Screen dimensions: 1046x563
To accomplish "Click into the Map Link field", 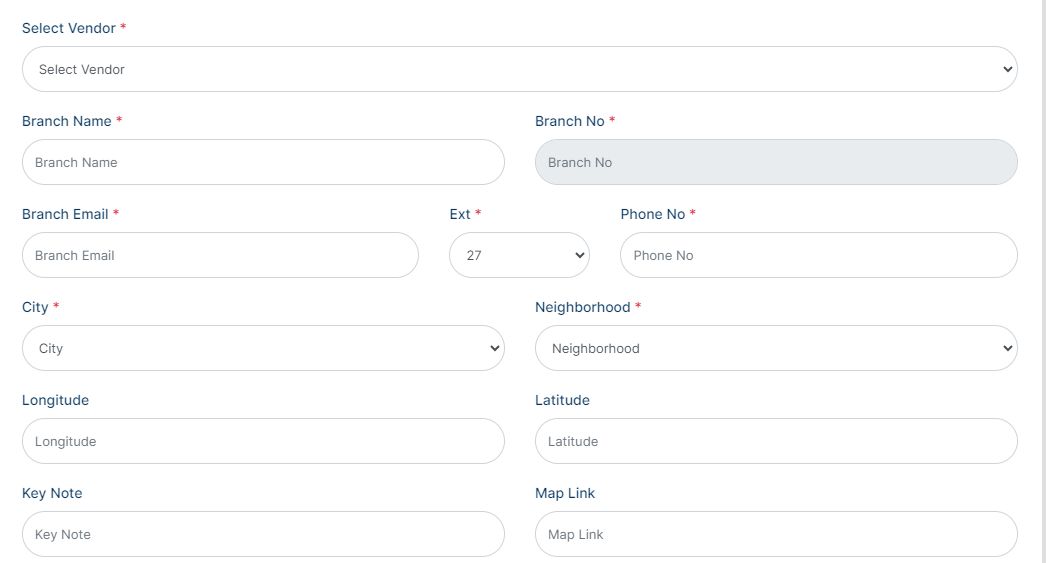I will pyautogui.click(x=776, y=534).
